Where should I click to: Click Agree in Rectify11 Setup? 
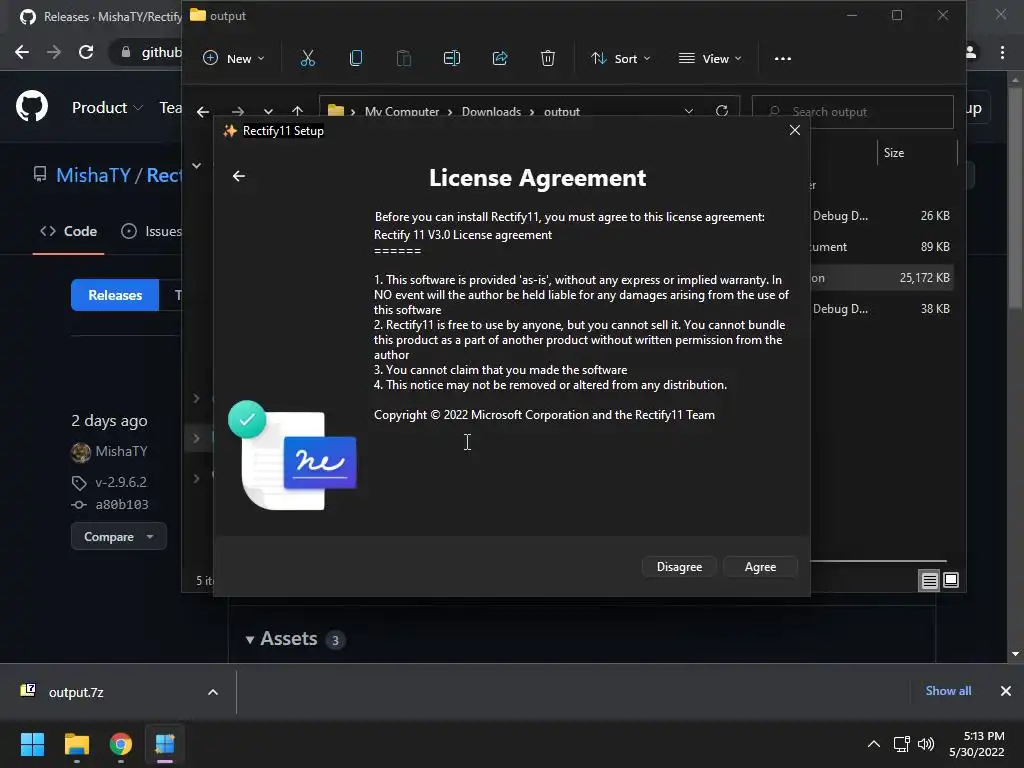[760, 567]
